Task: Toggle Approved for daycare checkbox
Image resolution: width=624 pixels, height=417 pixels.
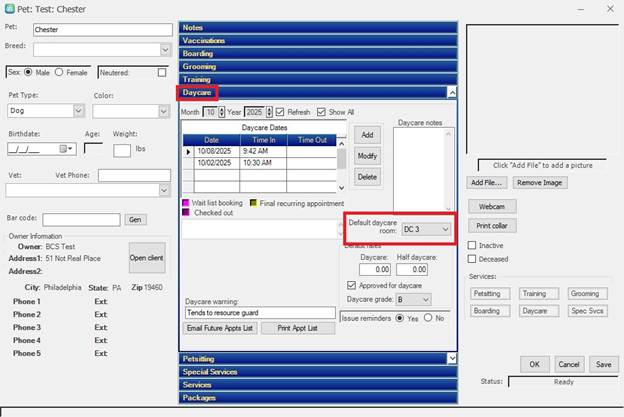Action: pos(350,285)
